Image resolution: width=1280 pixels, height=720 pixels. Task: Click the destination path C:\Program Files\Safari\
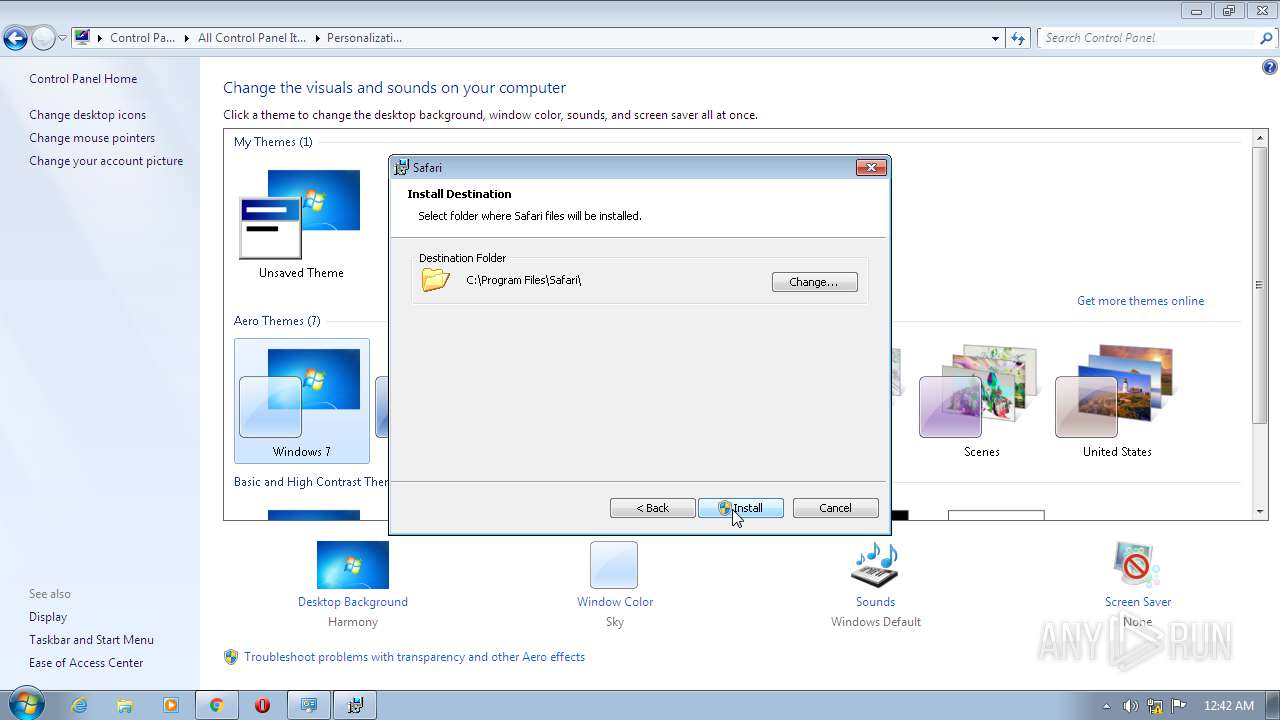click(523, 280)
